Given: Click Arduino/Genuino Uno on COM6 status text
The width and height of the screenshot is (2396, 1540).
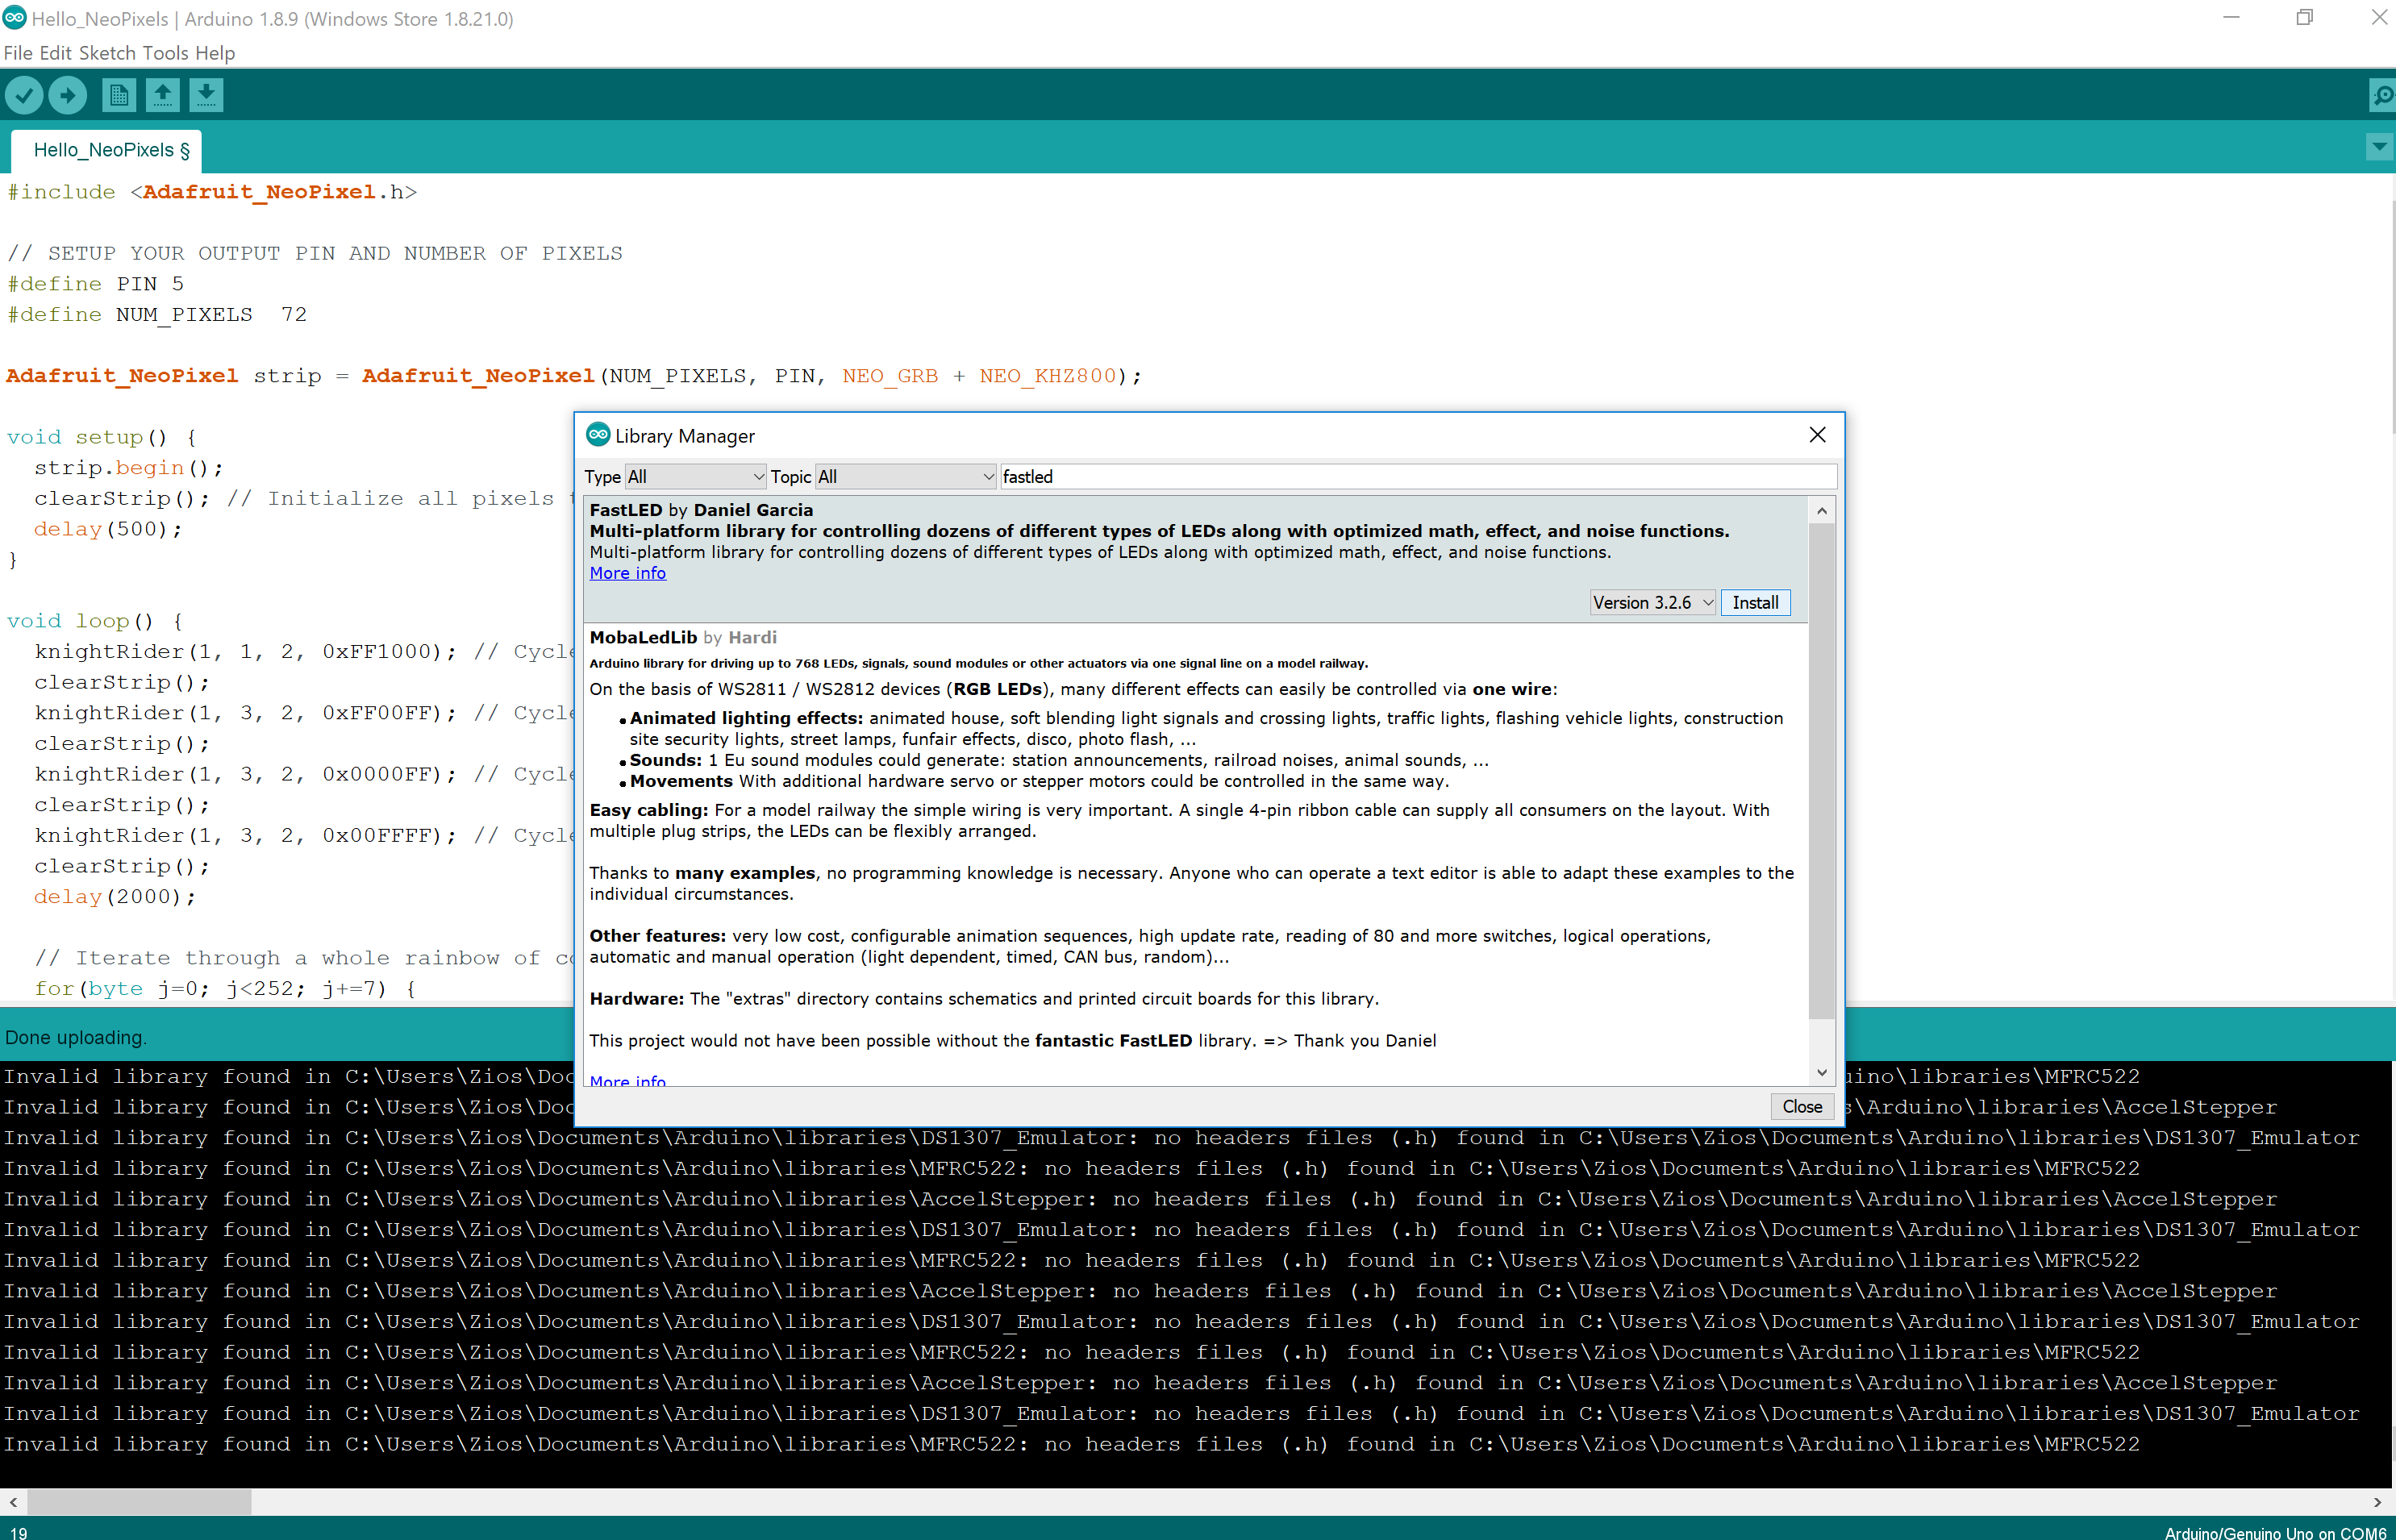Looking at the screenshot, I should click(x=2275, y=1533).
